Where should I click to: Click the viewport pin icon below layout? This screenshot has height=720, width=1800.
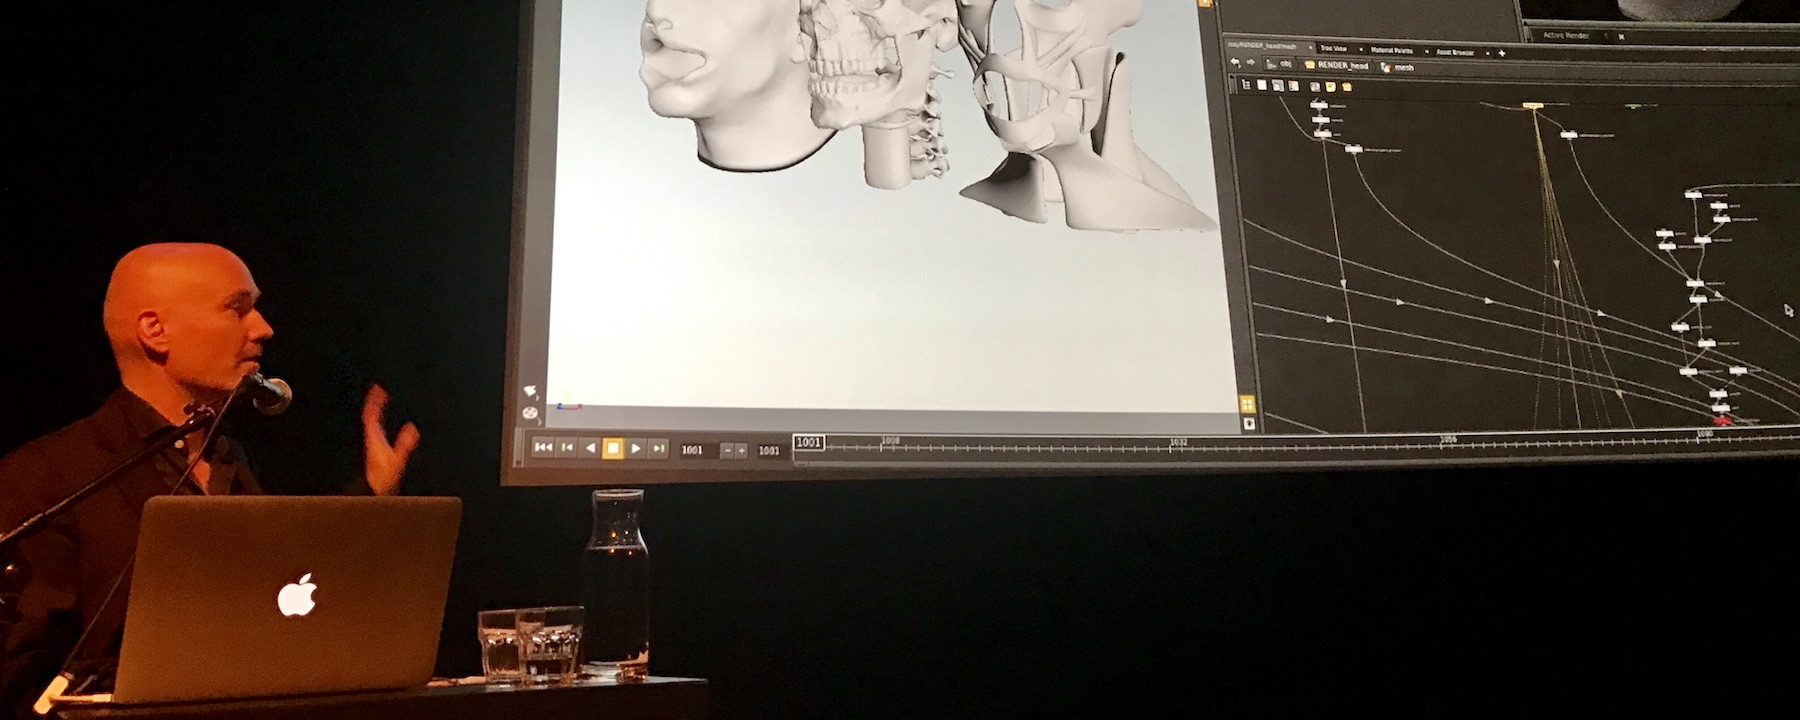point(1248,424)
